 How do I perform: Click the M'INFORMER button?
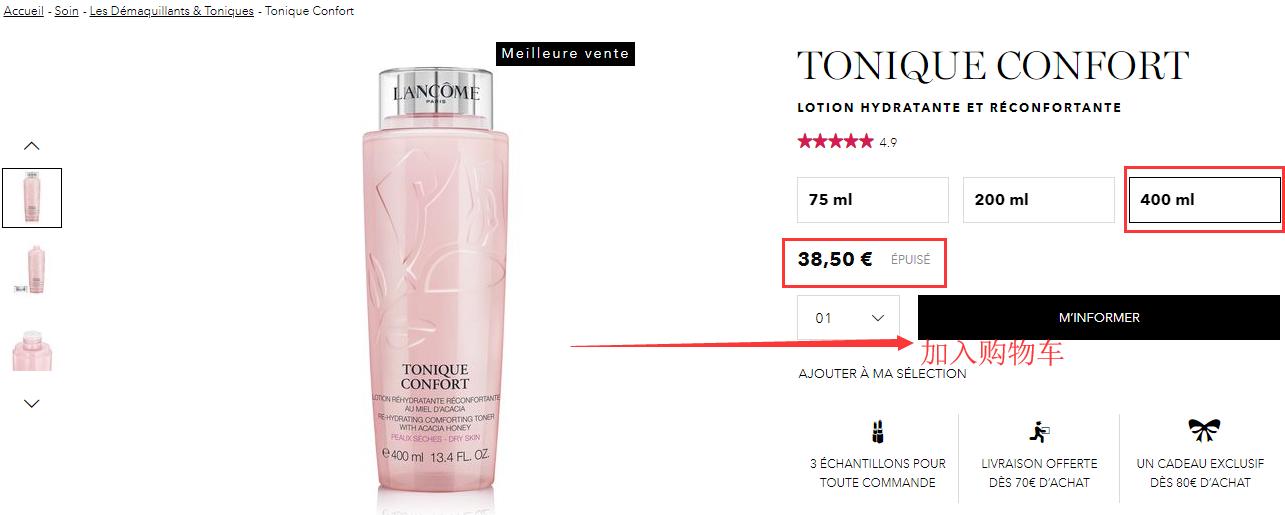(x=1099, y=318)
